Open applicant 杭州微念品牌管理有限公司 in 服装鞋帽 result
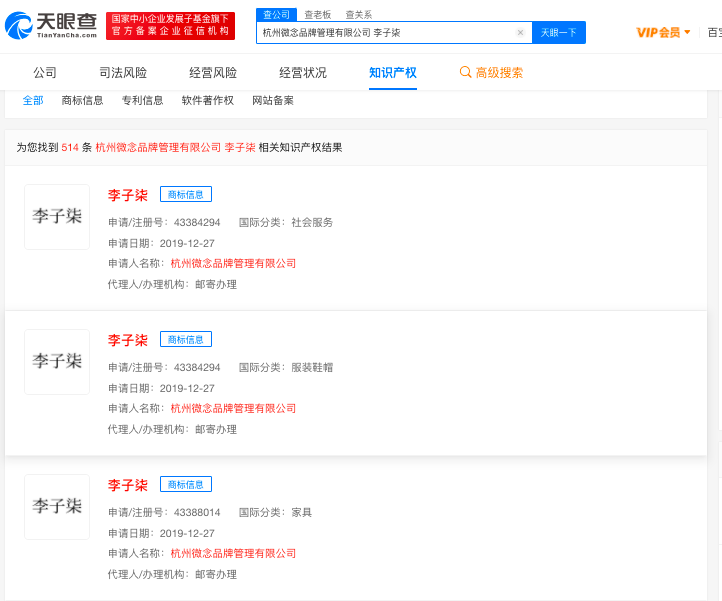 (x=233, y=408)
